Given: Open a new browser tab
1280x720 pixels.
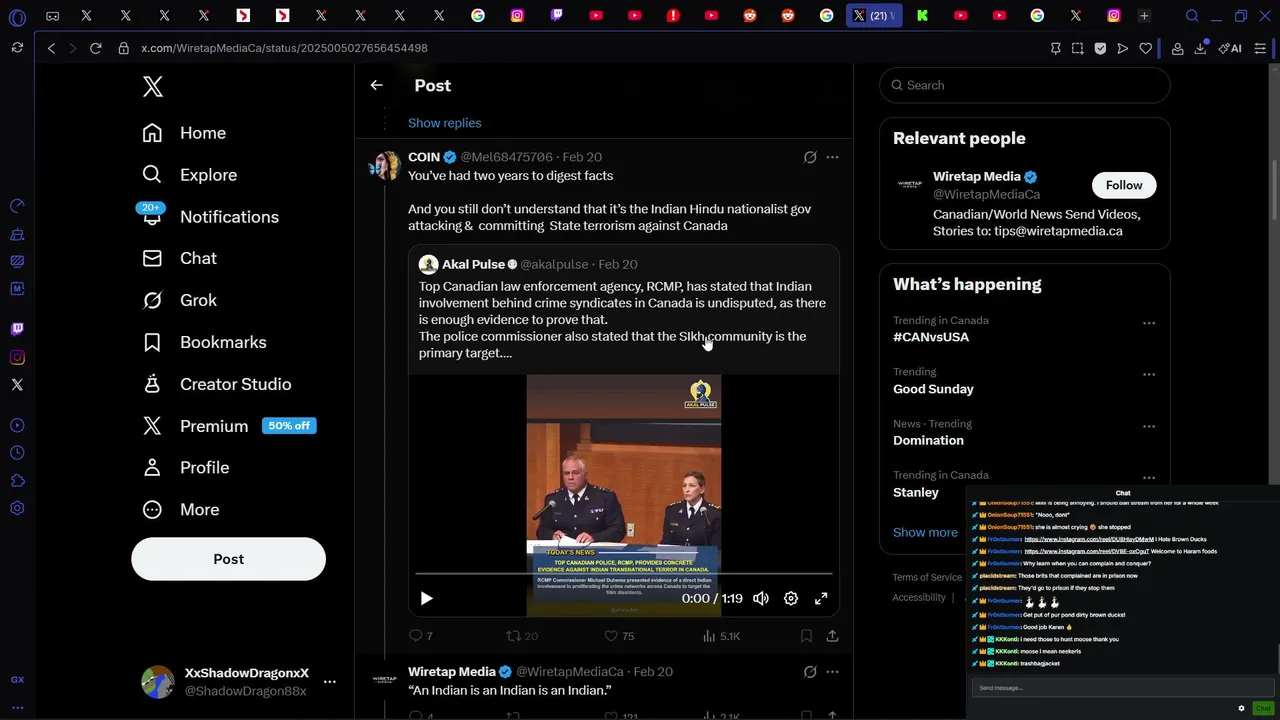Looking at the screenshot, I should pos(1144,16).
